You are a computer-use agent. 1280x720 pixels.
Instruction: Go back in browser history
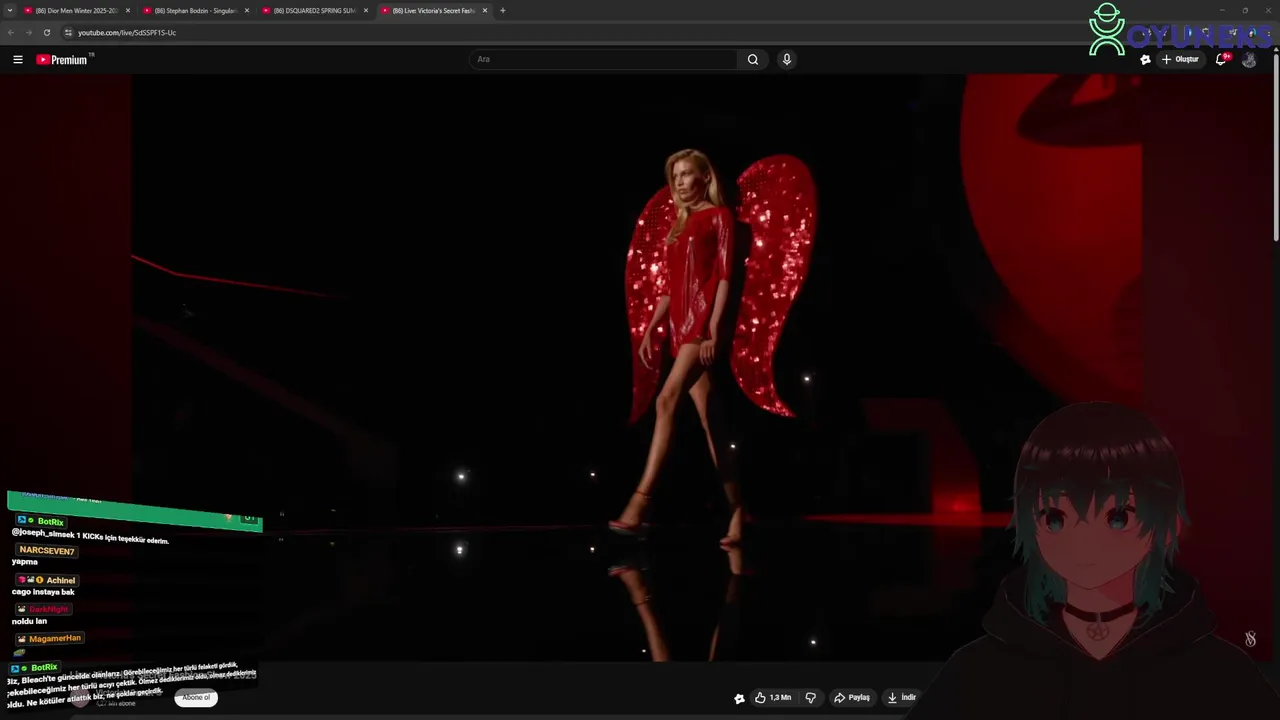pos(11,33)
